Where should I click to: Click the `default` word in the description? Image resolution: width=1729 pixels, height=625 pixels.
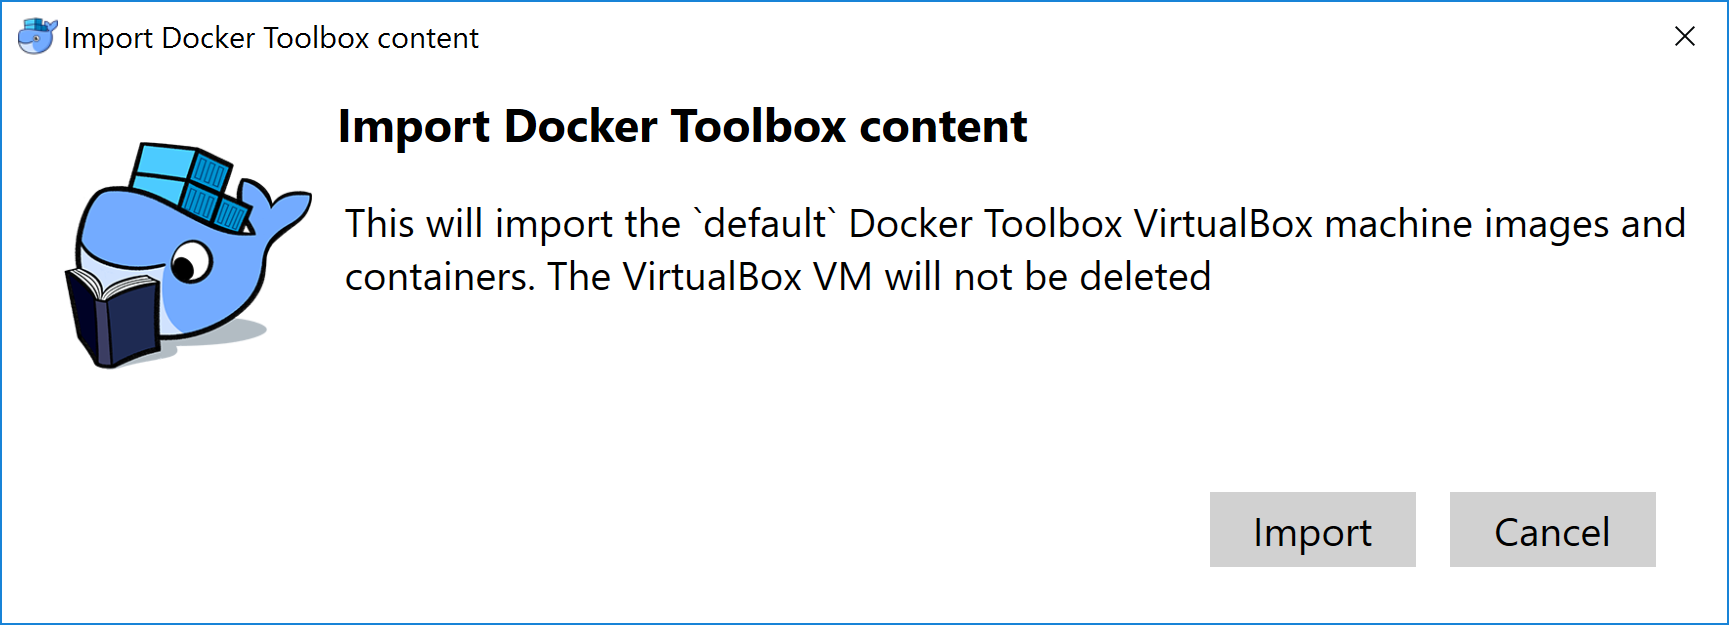(765, 224)
